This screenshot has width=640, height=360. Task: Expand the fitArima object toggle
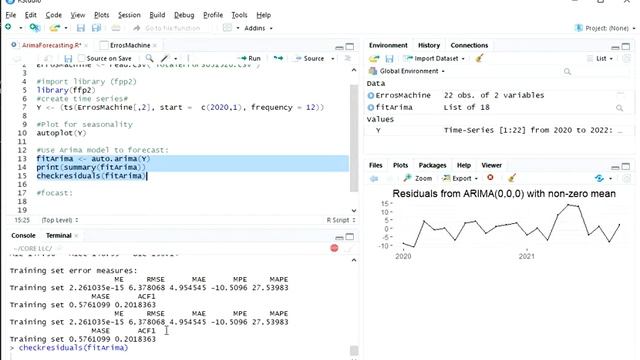(x=371, y=108)
